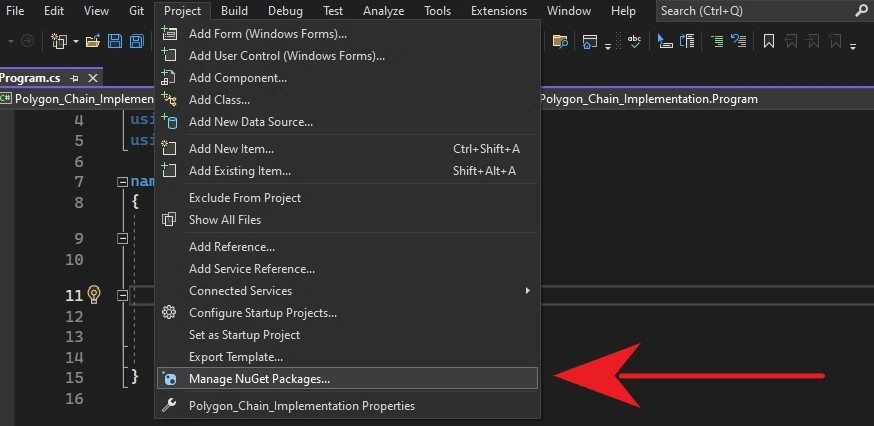Click the Save All icon

coord(137,41)
